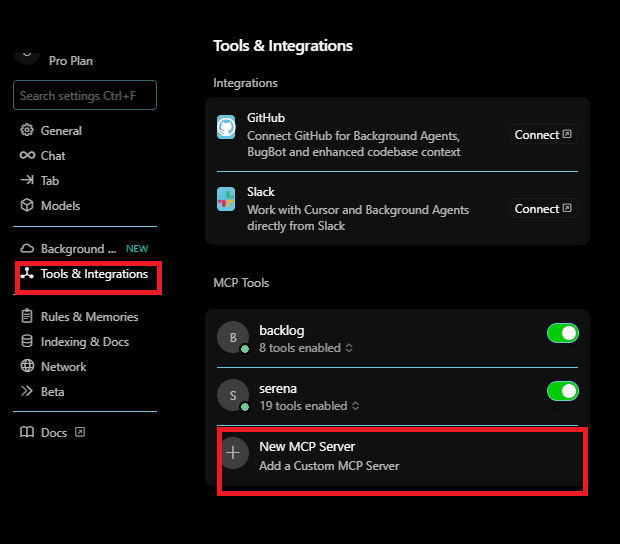Click the serena server avatar S
This screenshot has width=620, height=544.
233,395
